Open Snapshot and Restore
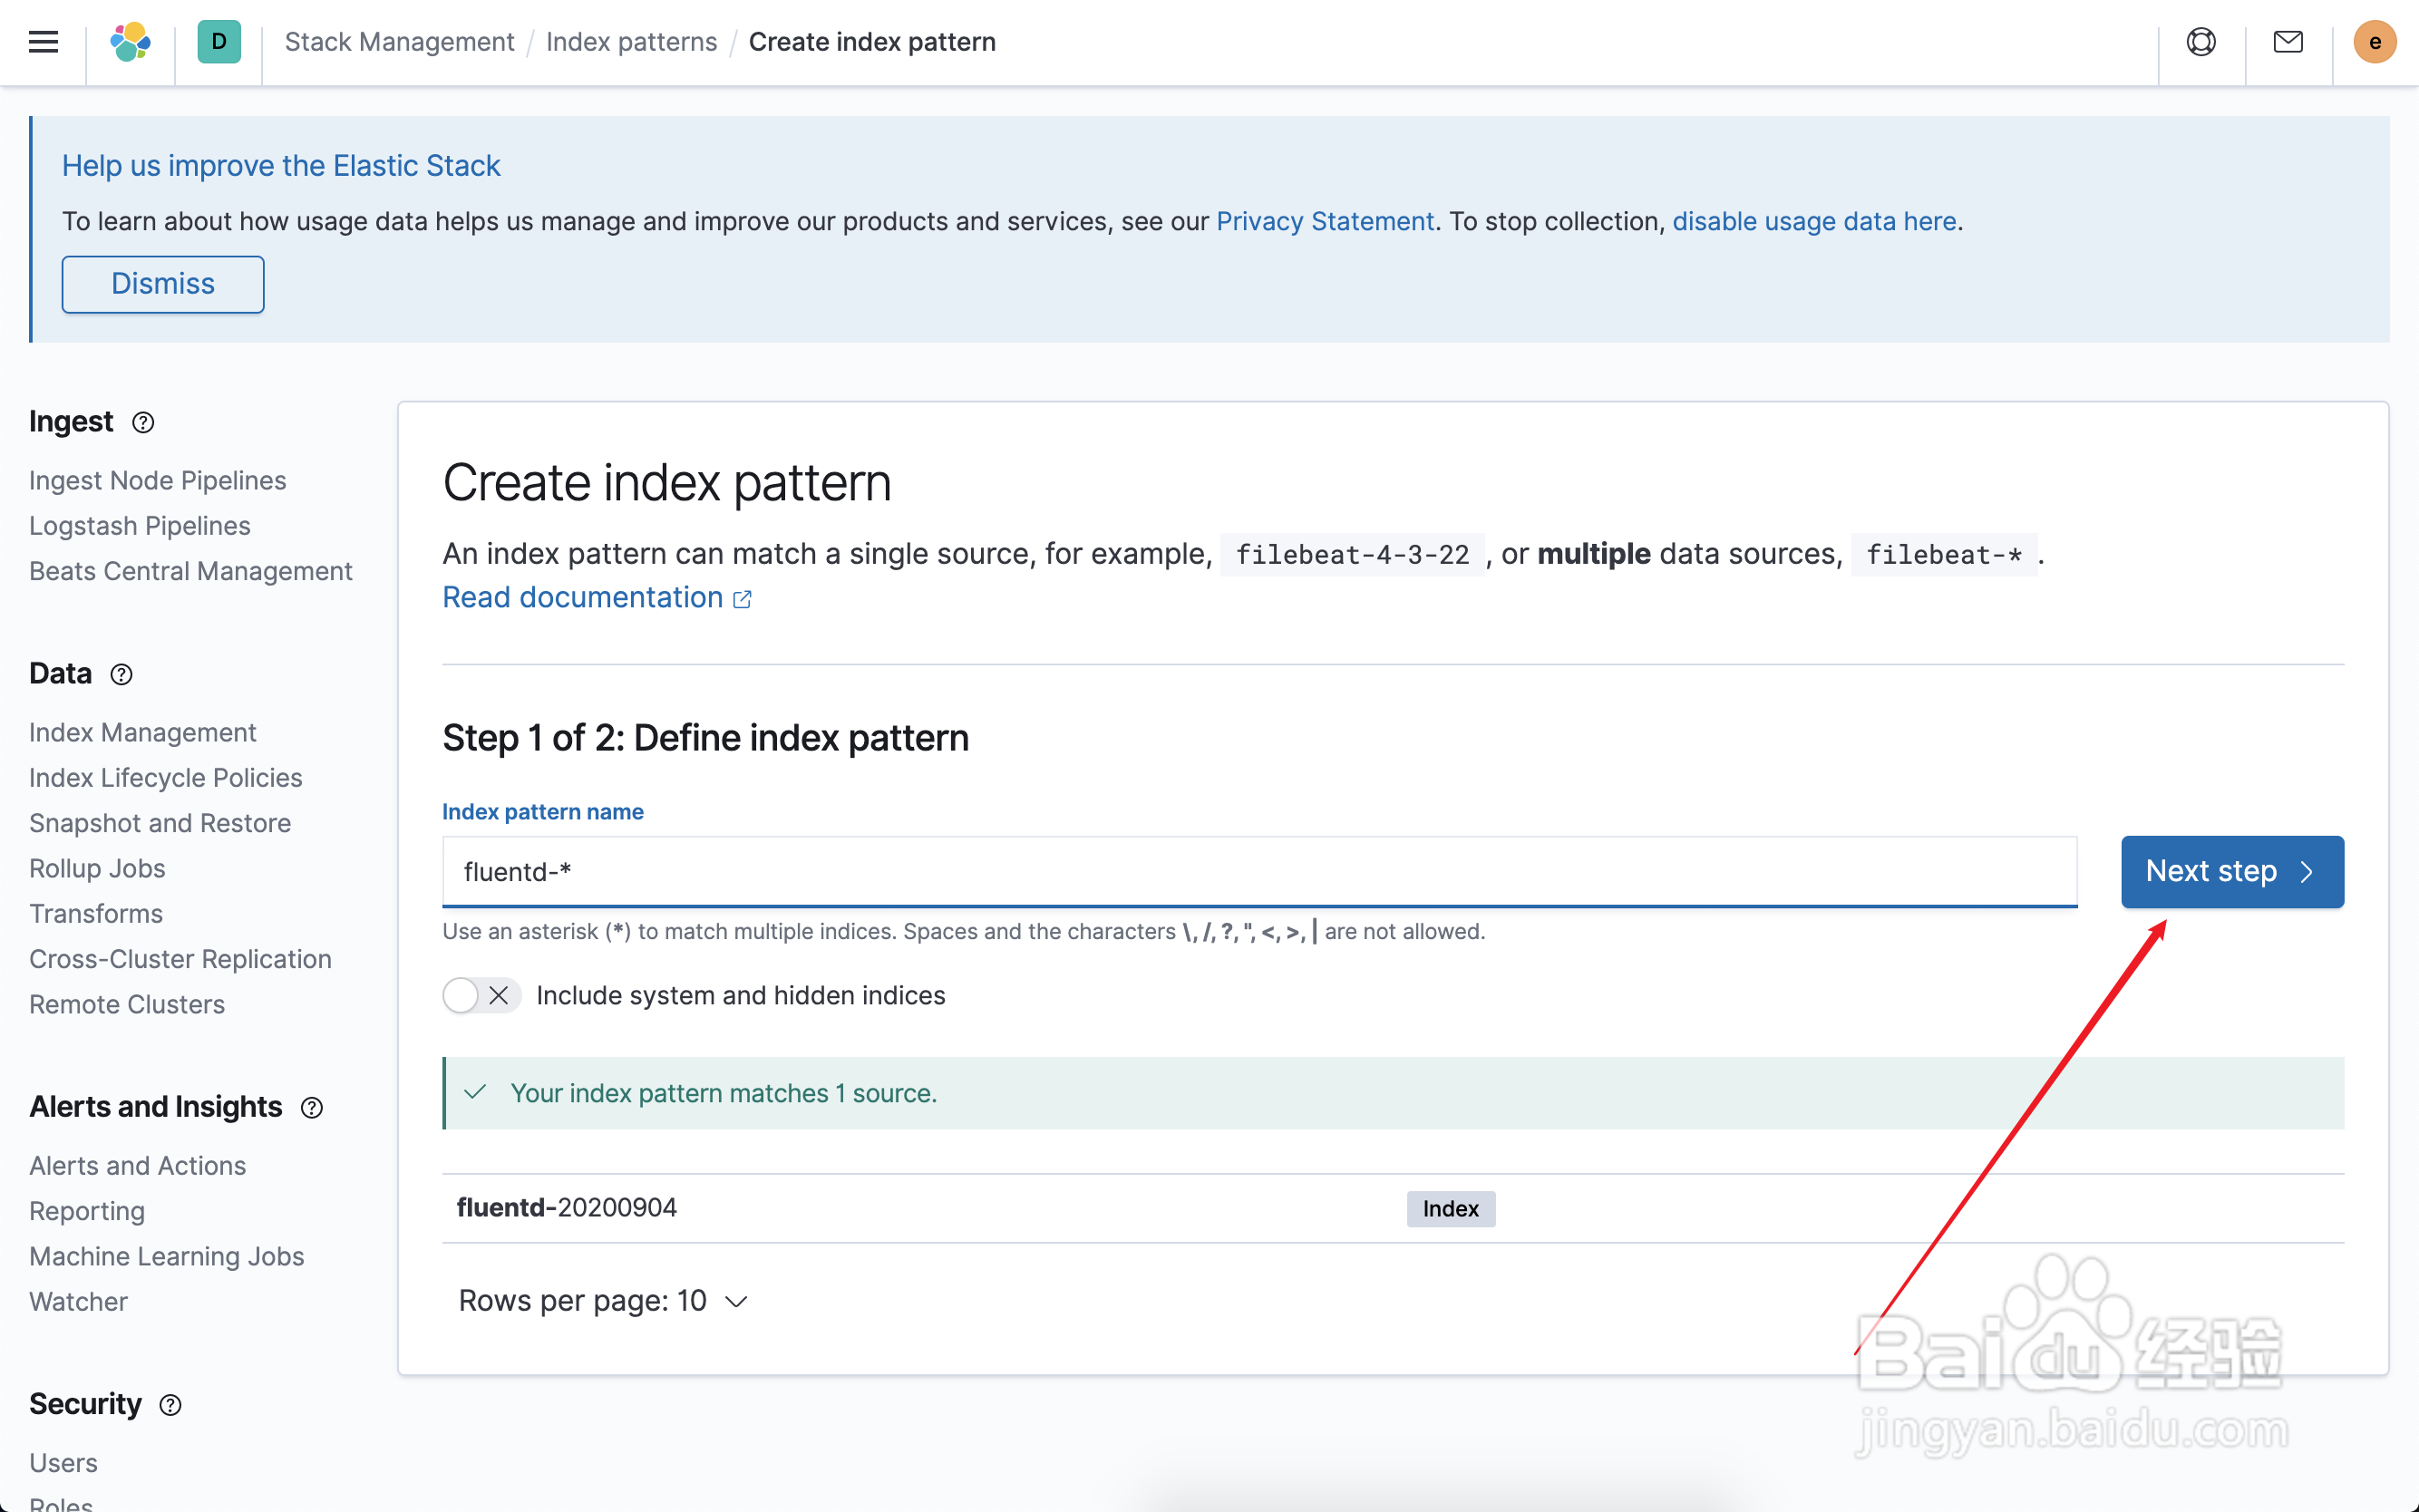Image resolution: width=2419 pixels, height=1512 pixels. [x=160, y=823]
